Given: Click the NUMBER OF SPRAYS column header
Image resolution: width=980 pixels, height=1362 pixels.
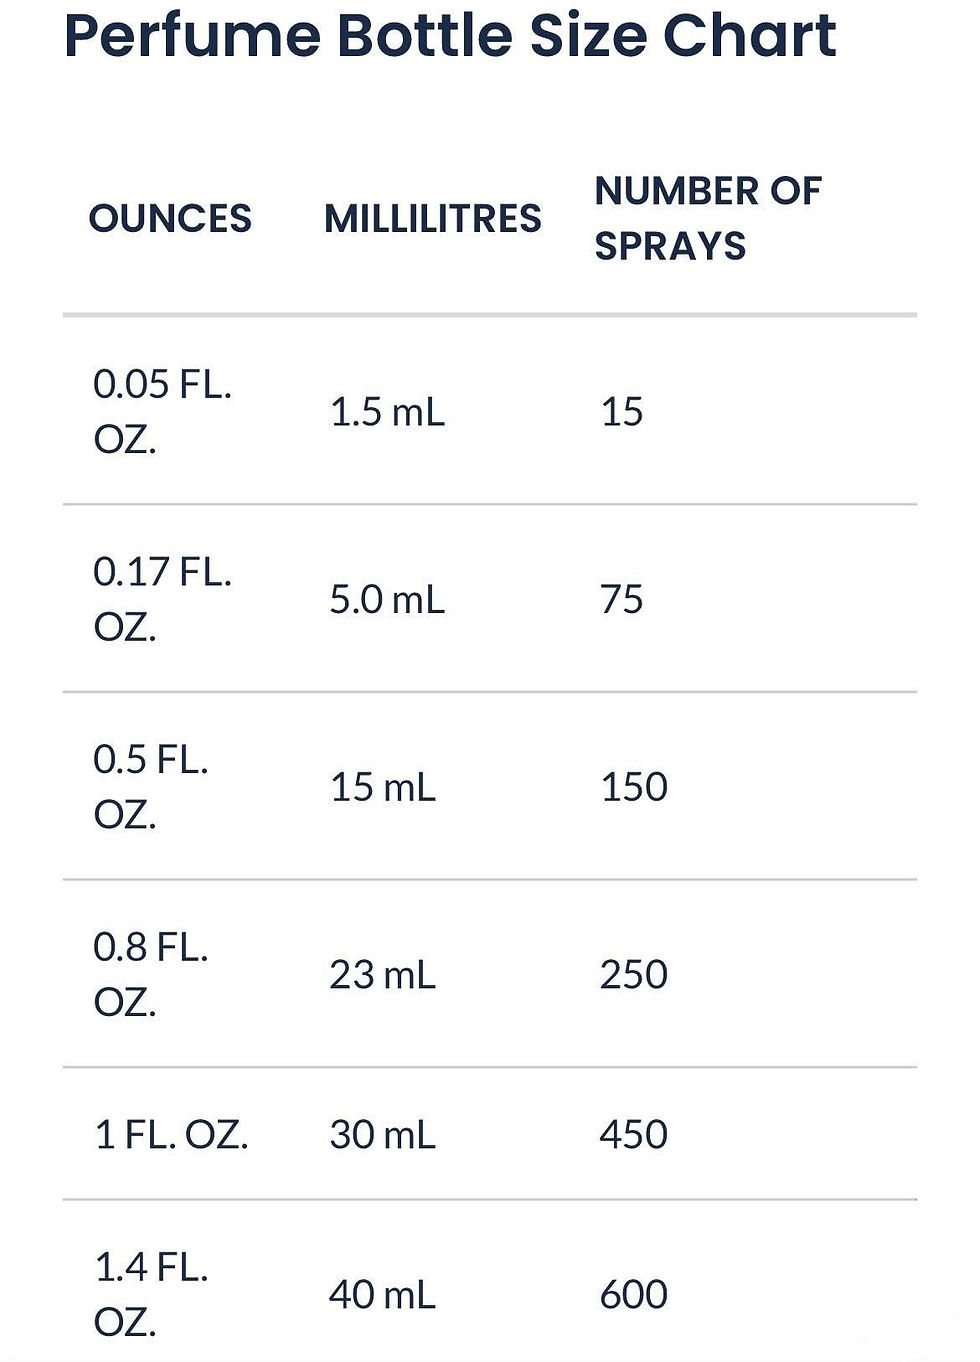Looking at the screenshot, I should point(708,218).
